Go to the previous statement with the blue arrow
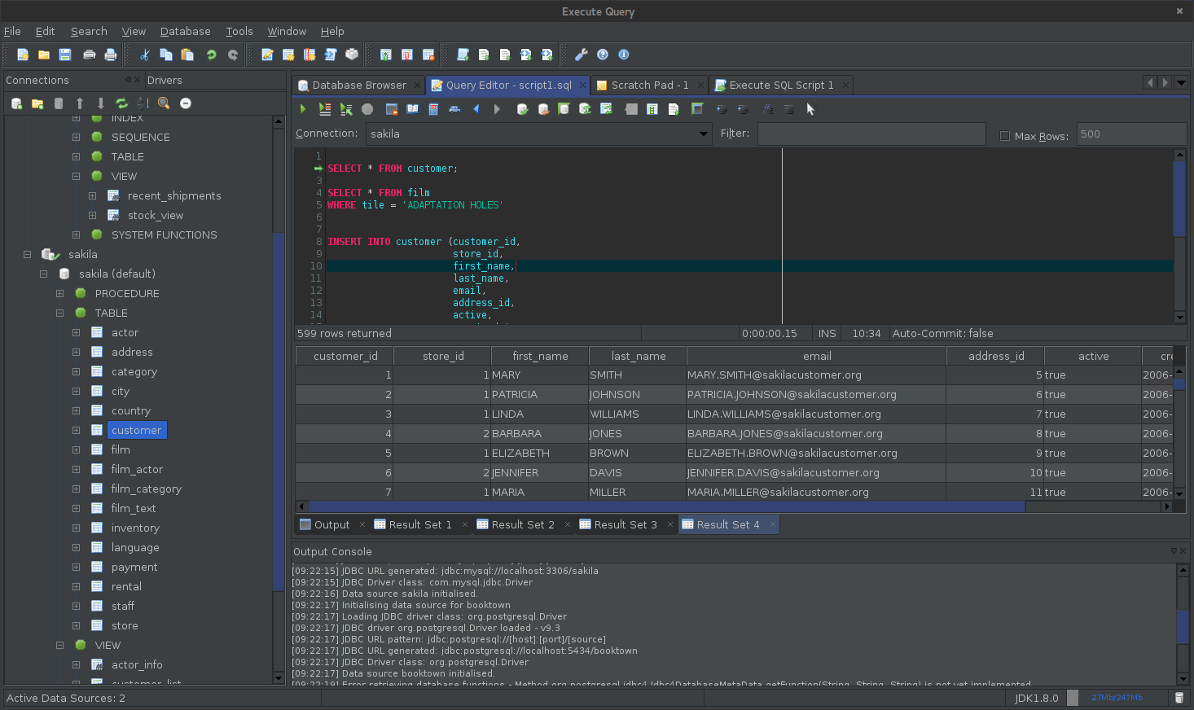The height and width of the screenshot is (710, 1194). tap(476, 109)
